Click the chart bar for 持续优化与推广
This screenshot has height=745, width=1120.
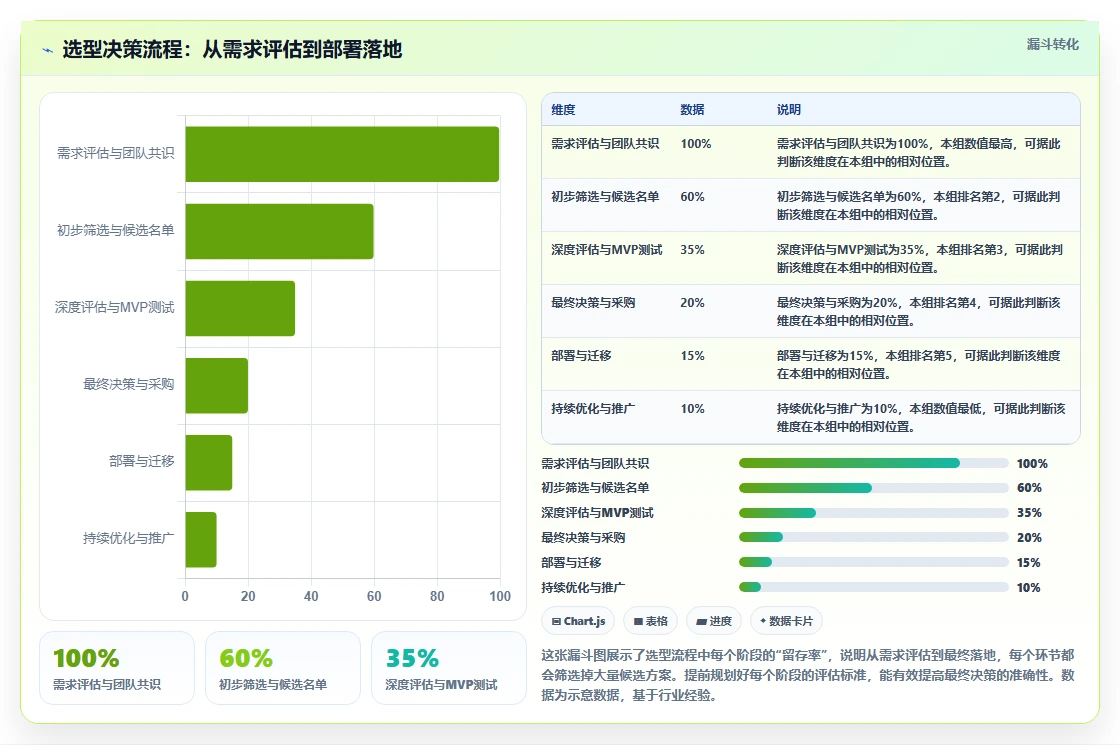201,540
